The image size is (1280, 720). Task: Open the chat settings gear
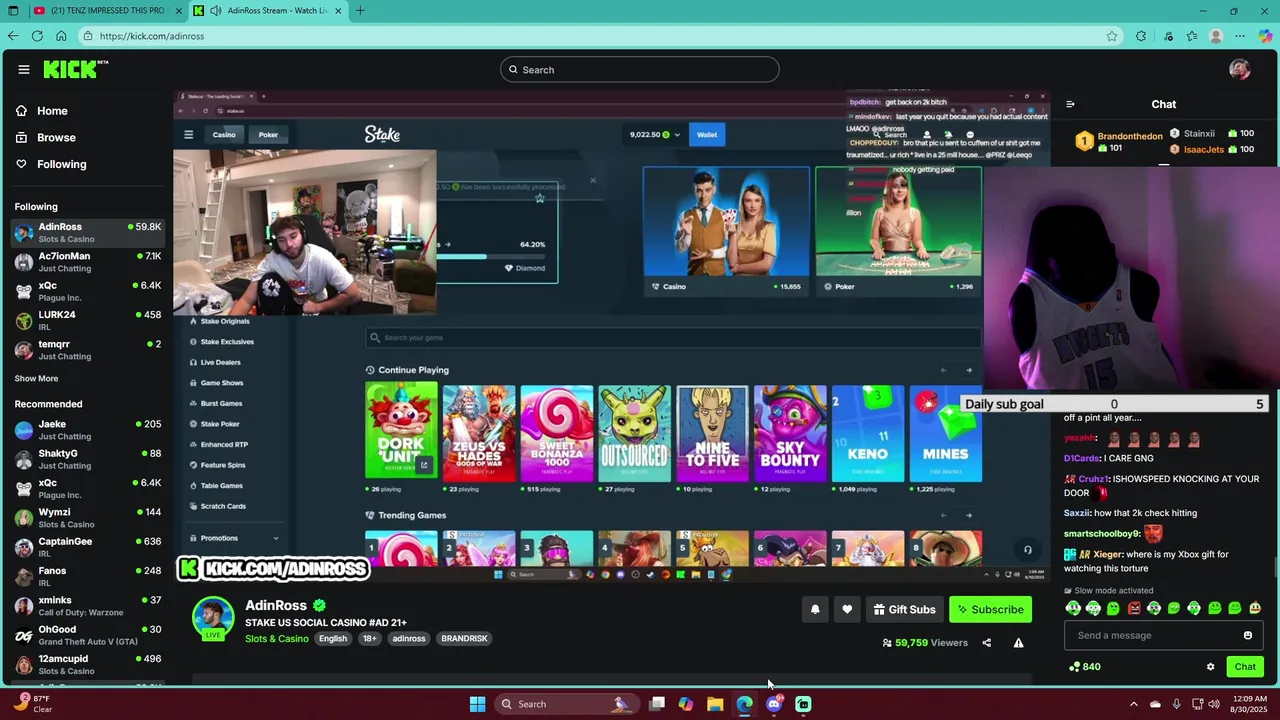click(1210, 667)
